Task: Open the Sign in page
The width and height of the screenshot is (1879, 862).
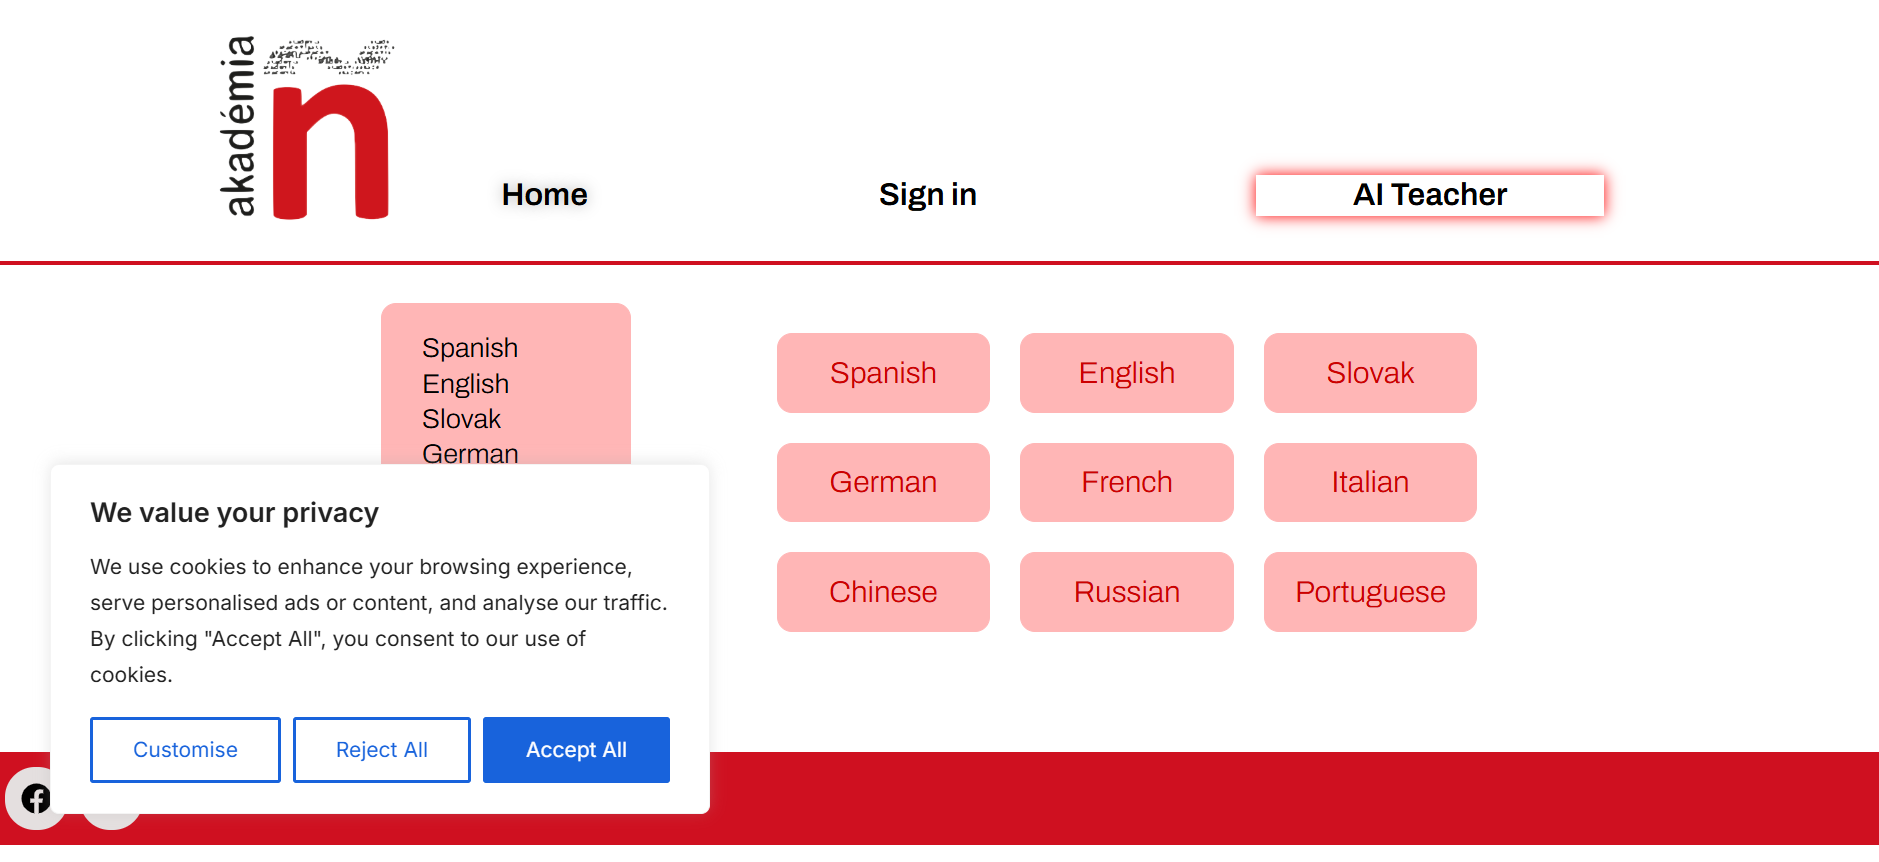Action: (x=928, y=194)
